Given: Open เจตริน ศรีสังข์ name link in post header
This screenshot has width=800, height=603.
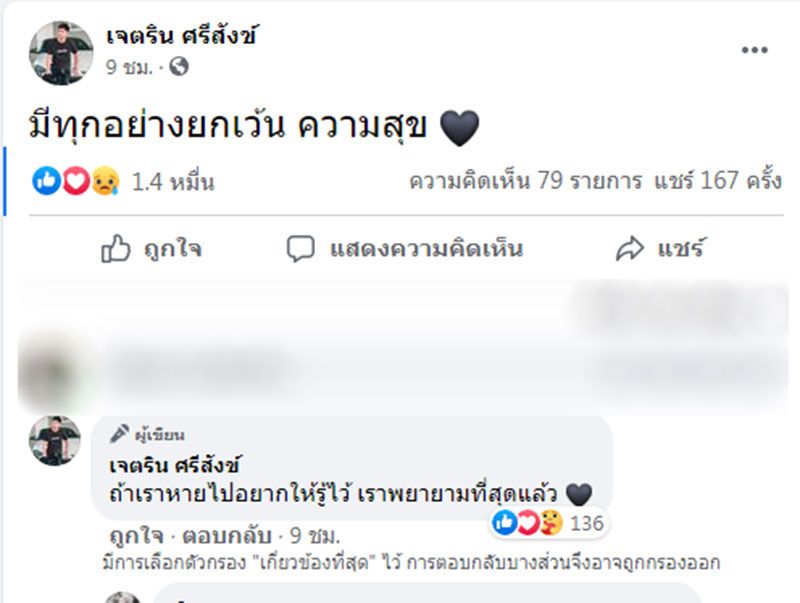Looking at the screenshot, I should (x=181, y=36).
